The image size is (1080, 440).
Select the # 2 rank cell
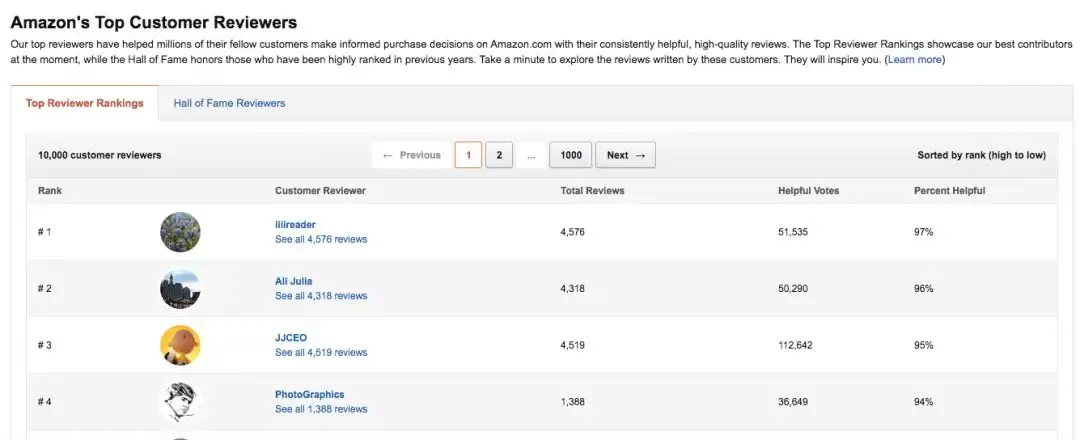tap(44, 289)
